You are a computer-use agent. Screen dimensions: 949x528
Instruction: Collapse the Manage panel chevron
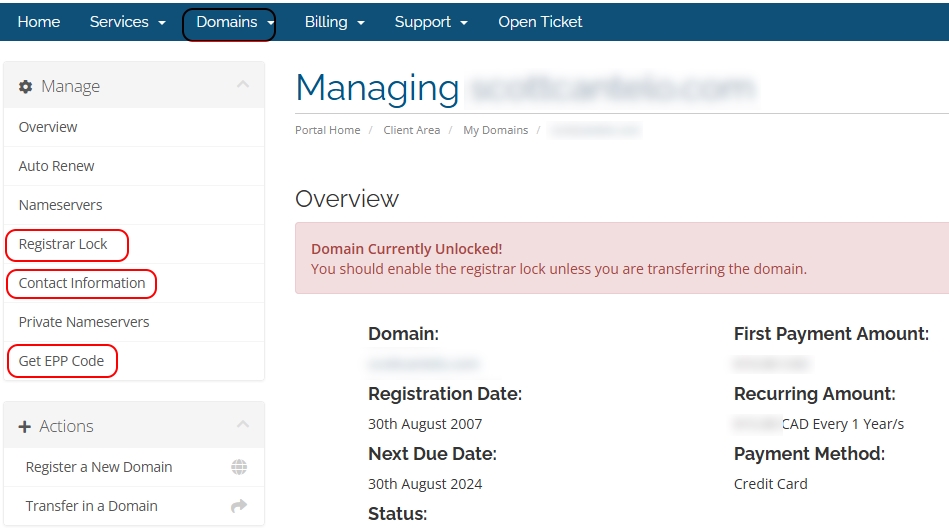243,86
